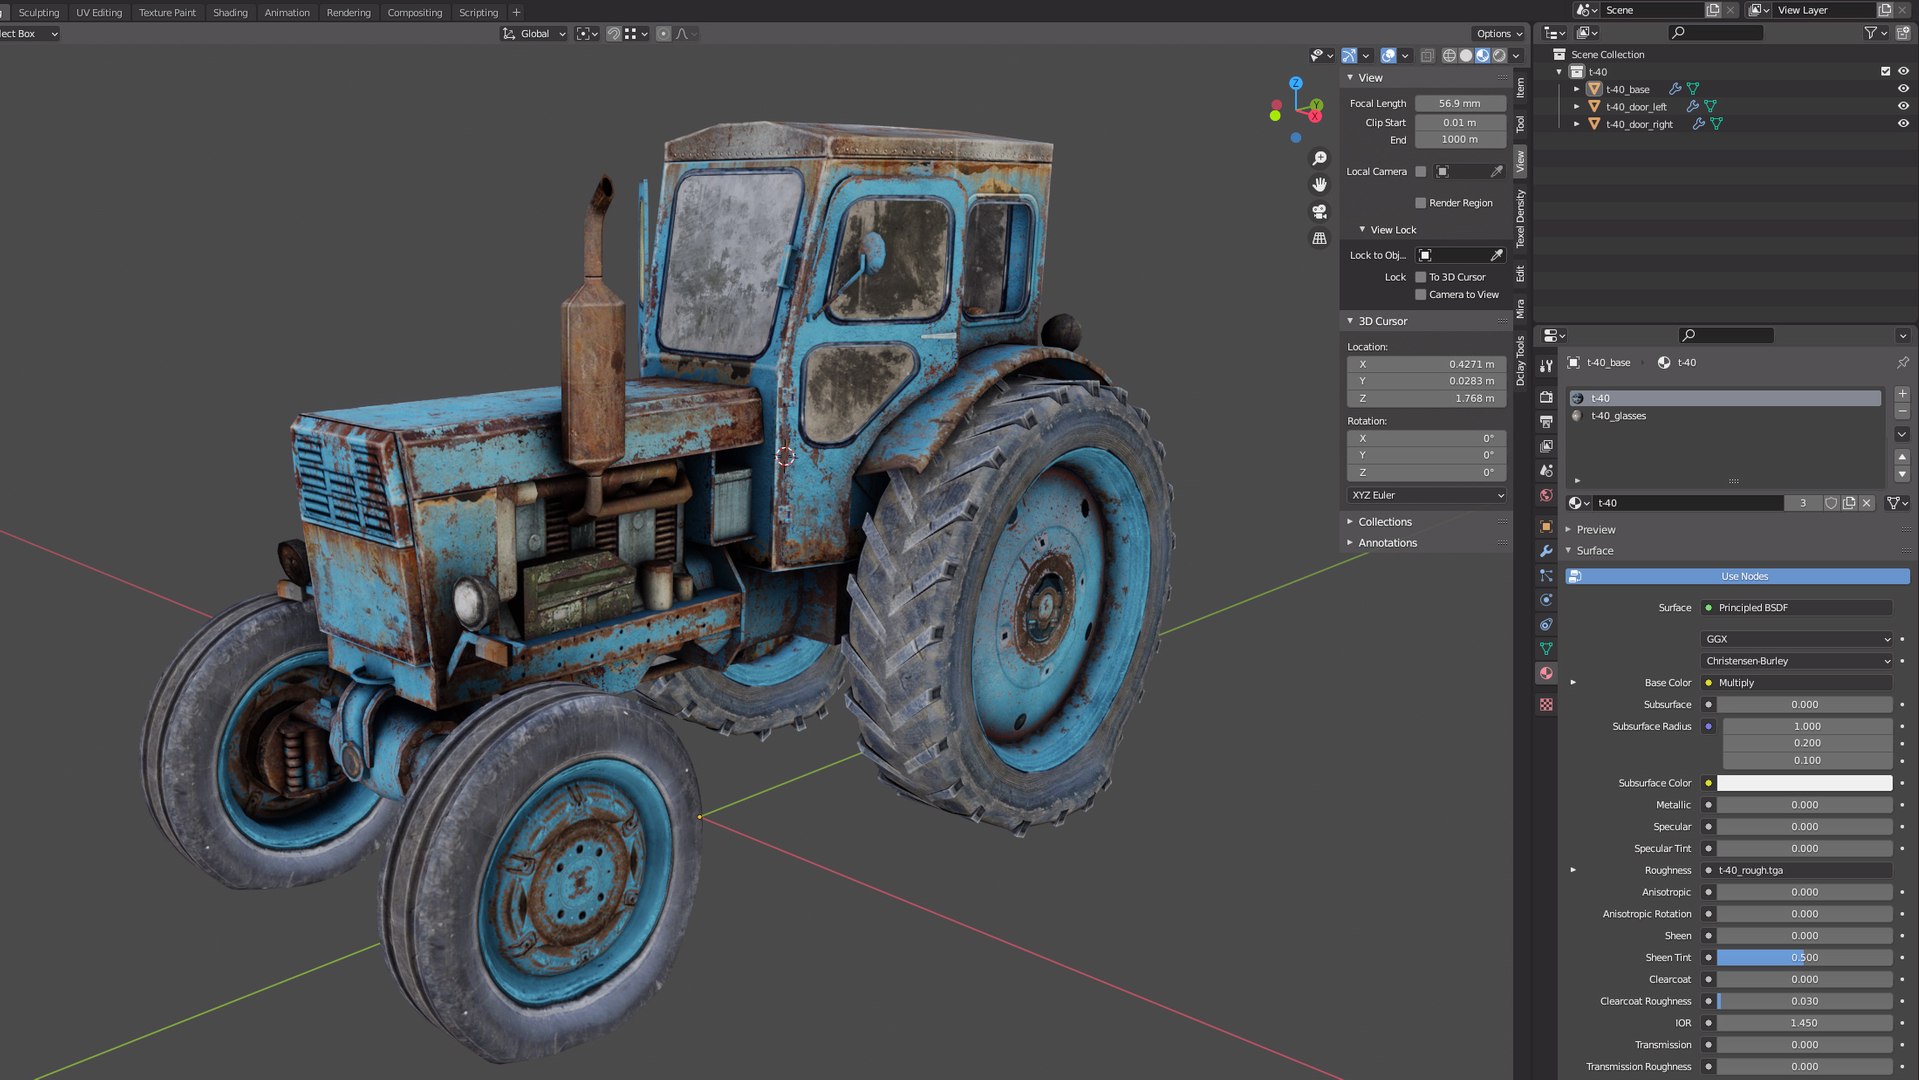Enable Lock To 3D Cursor checkbox
This screenshot has width=1919, height=1080.
pyautogui.click(x=1420, y=277)
